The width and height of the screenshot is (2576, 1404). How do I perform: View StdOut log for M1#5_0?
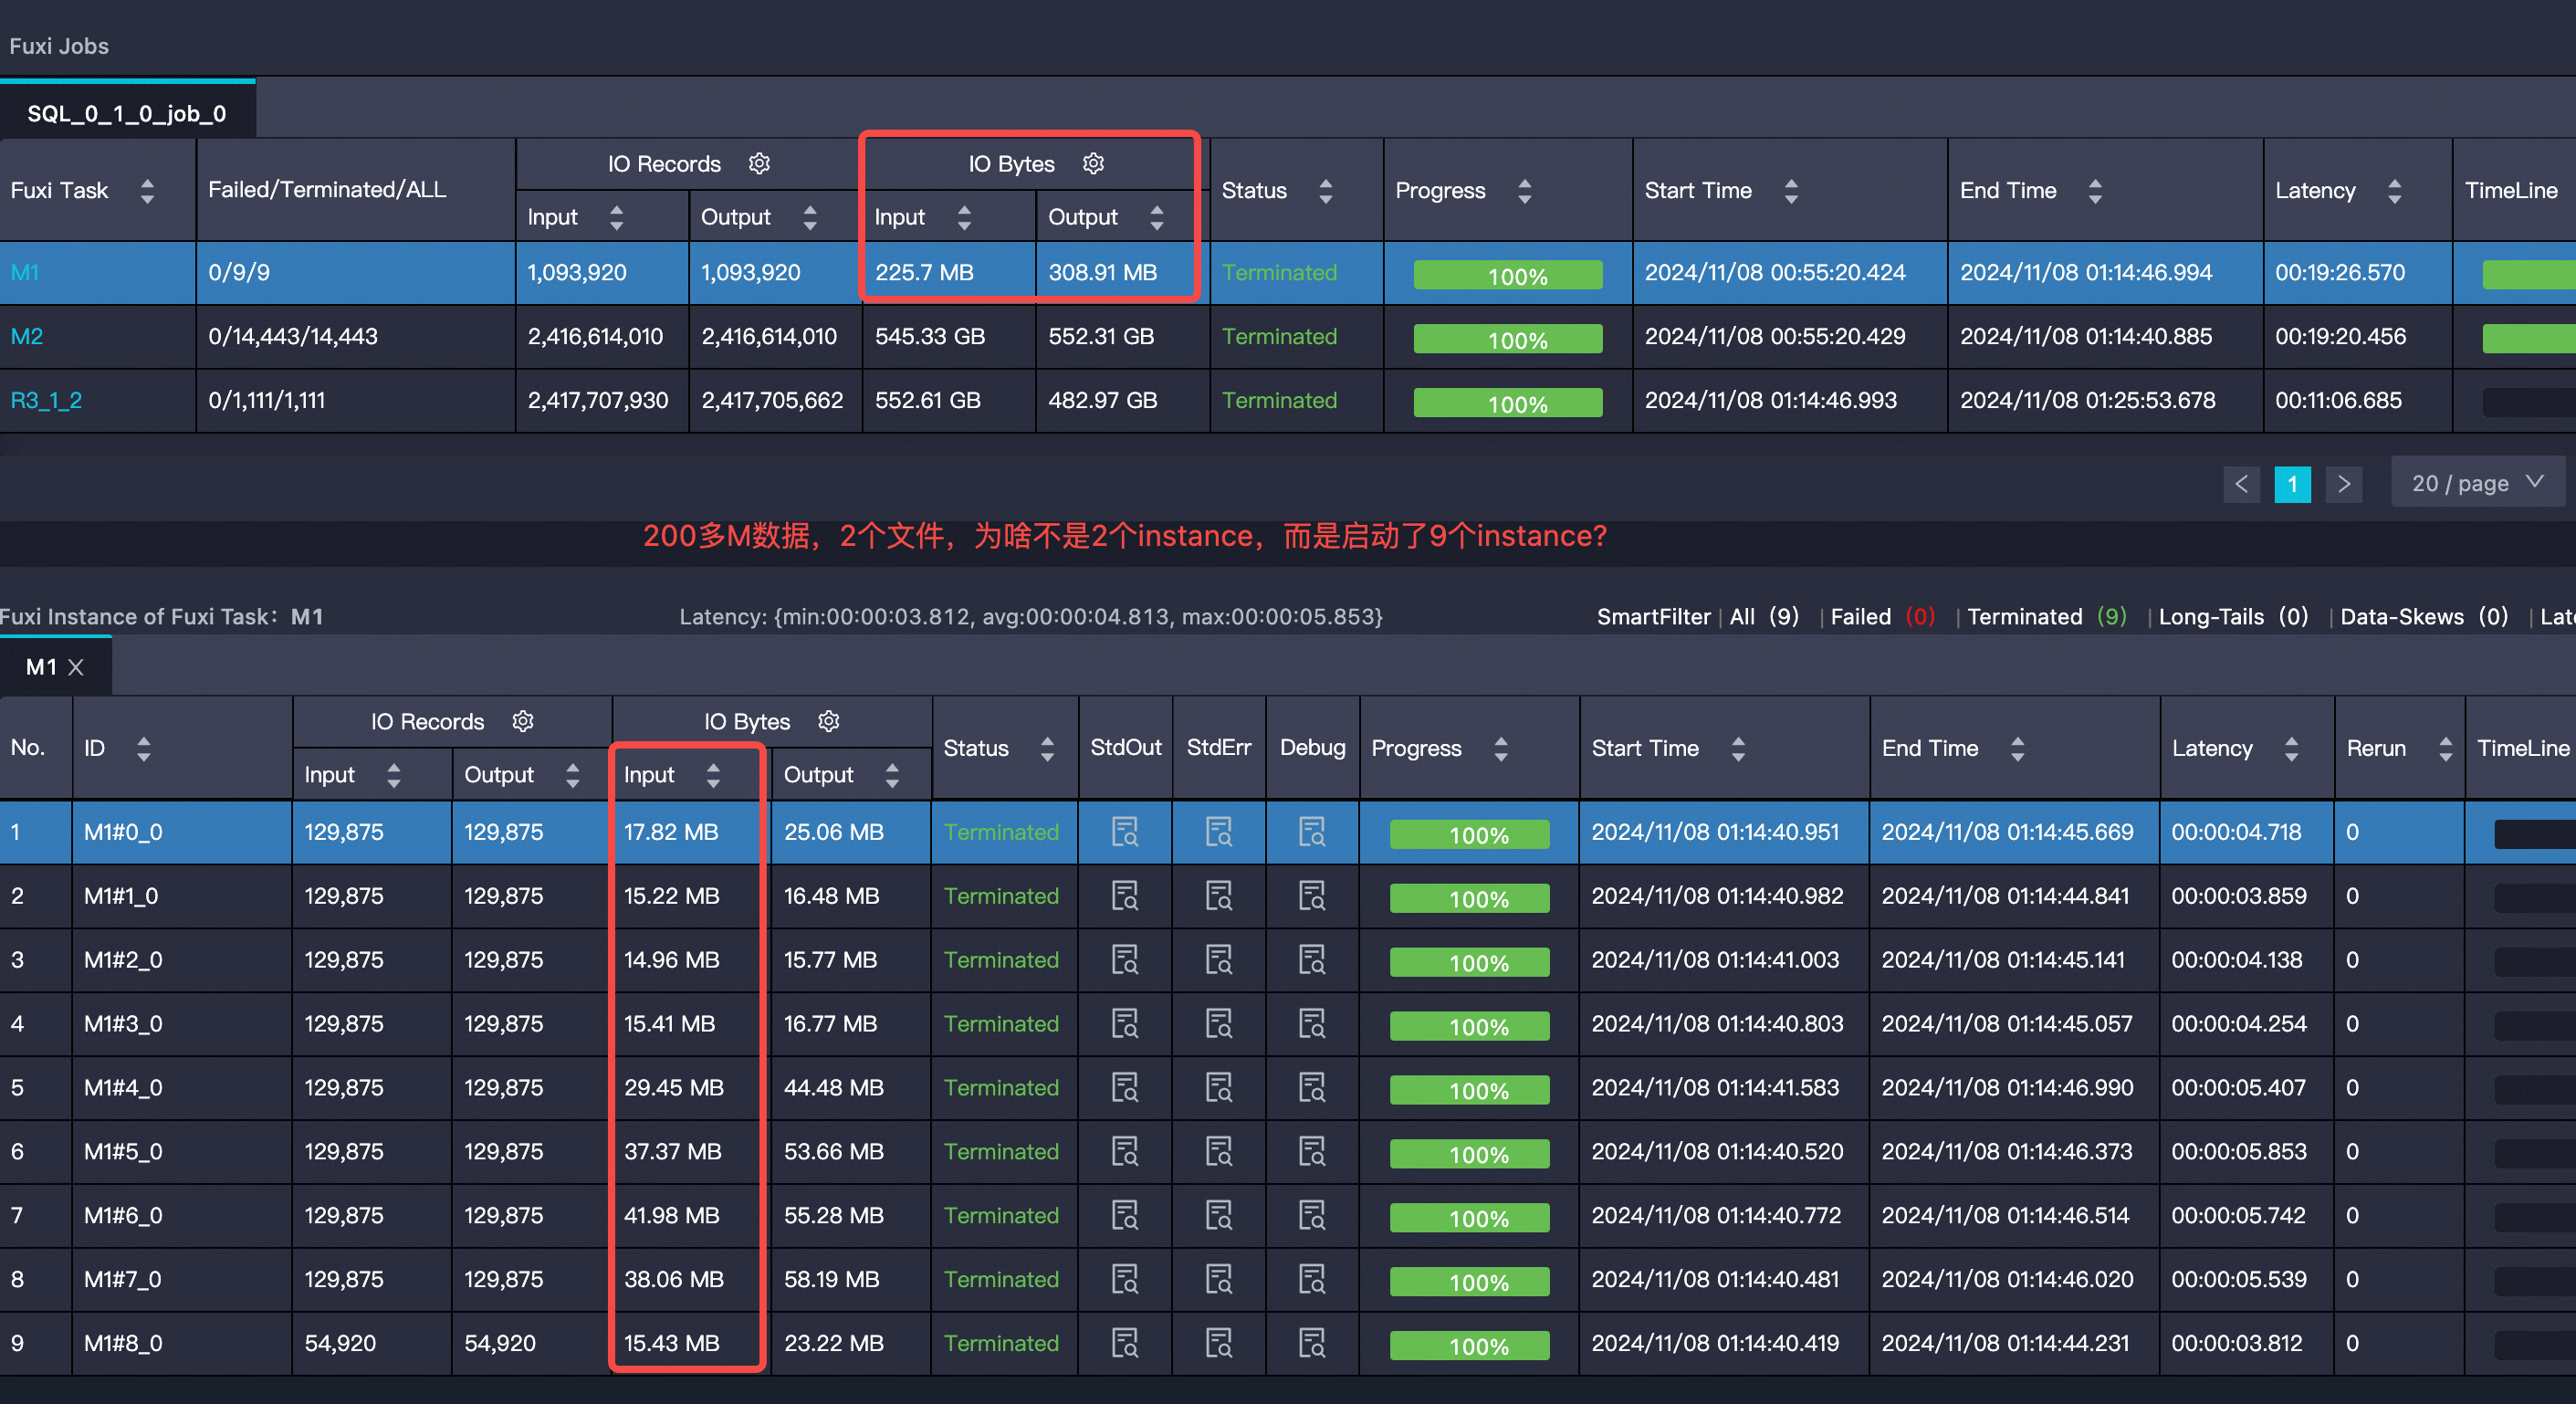(x=1125, y=1152)
